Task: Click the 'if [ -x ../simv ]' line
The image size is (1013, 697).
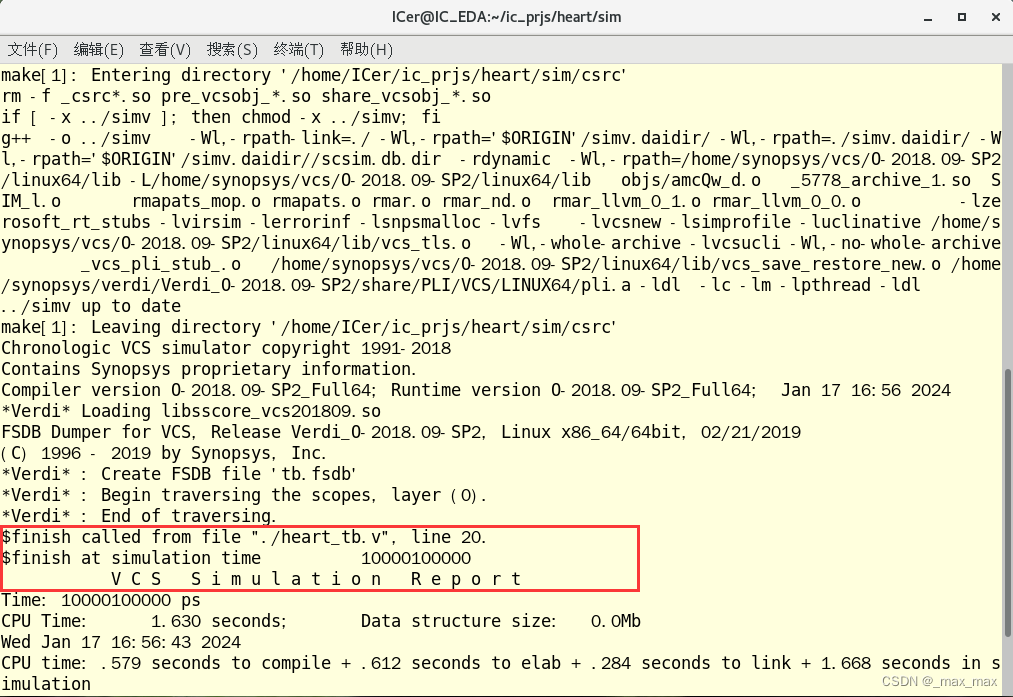Action: [x=221, y=117]
